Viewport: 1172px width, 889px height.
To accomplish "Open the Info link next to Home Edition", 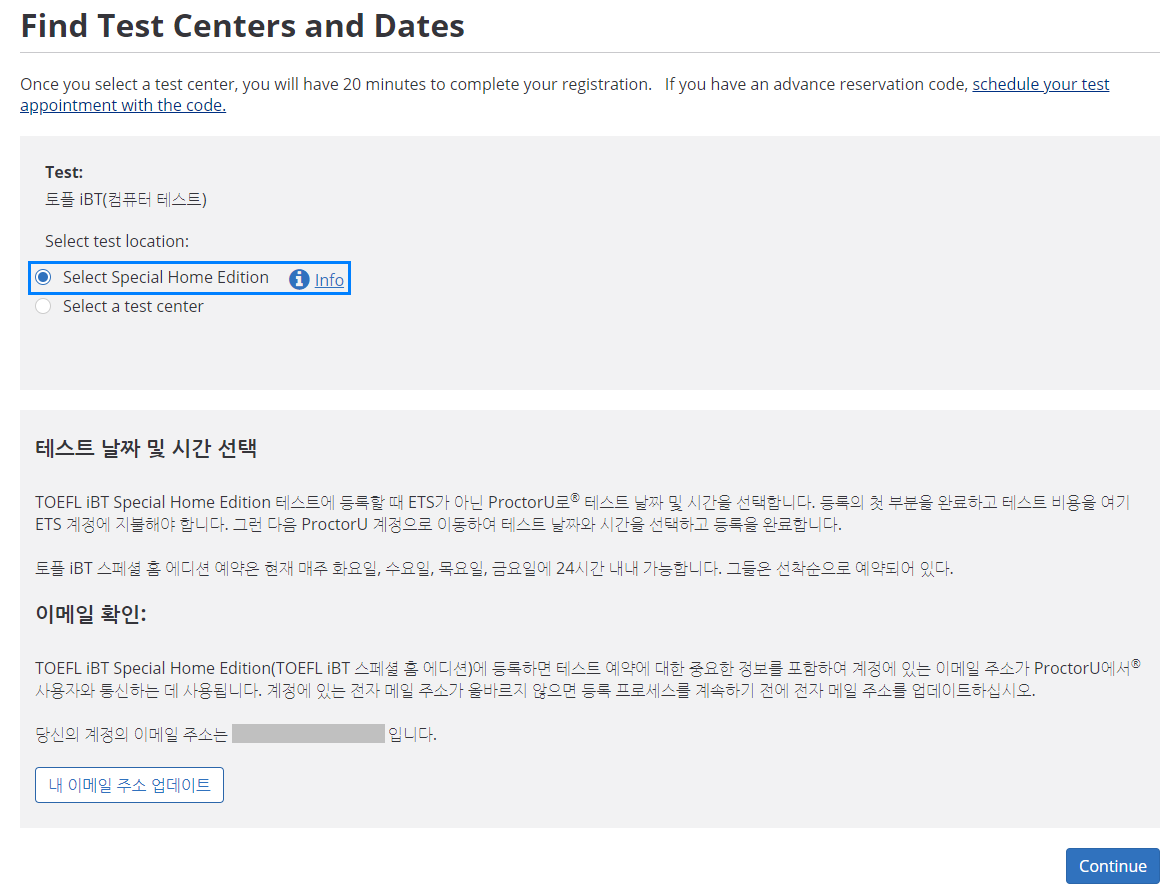I will point(329,280).
